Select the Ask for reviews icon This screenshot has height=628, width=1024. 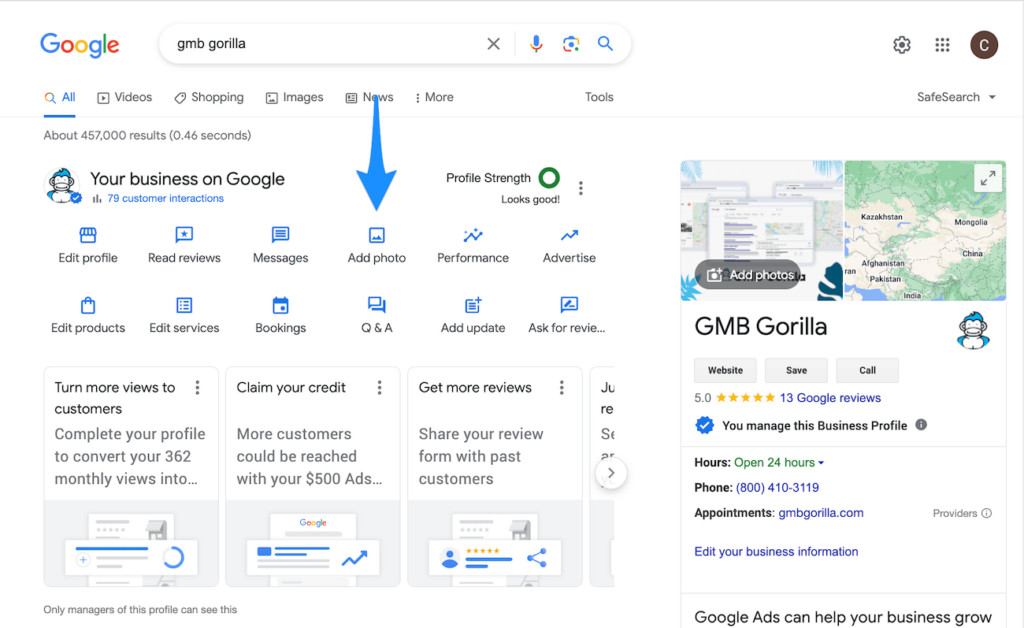tap(569, 305)
